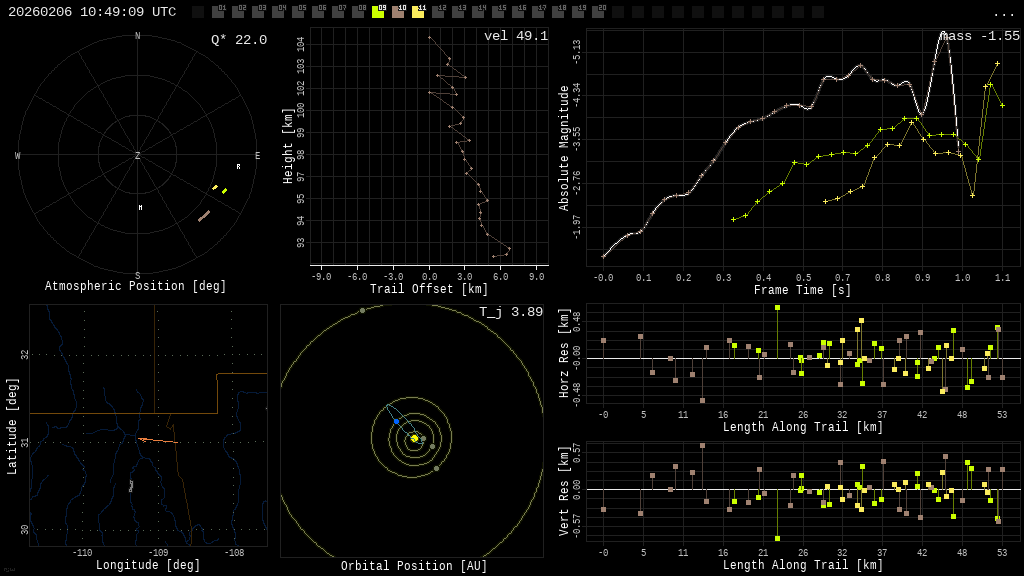This screenshot has height=576, width=1024.
Task: Click the M marker in polar plot
Action: [x=140, y=208]
